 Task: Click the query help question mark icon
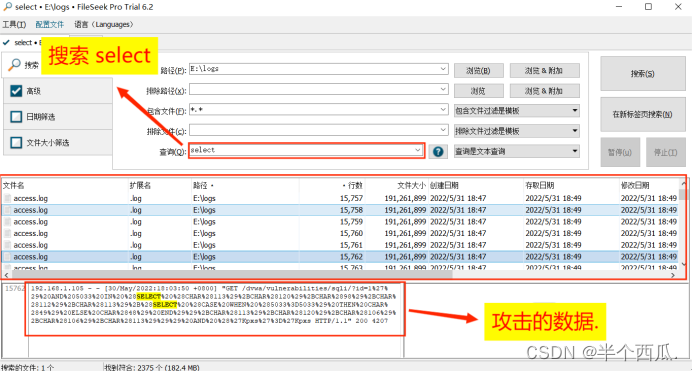coord(438,152)
